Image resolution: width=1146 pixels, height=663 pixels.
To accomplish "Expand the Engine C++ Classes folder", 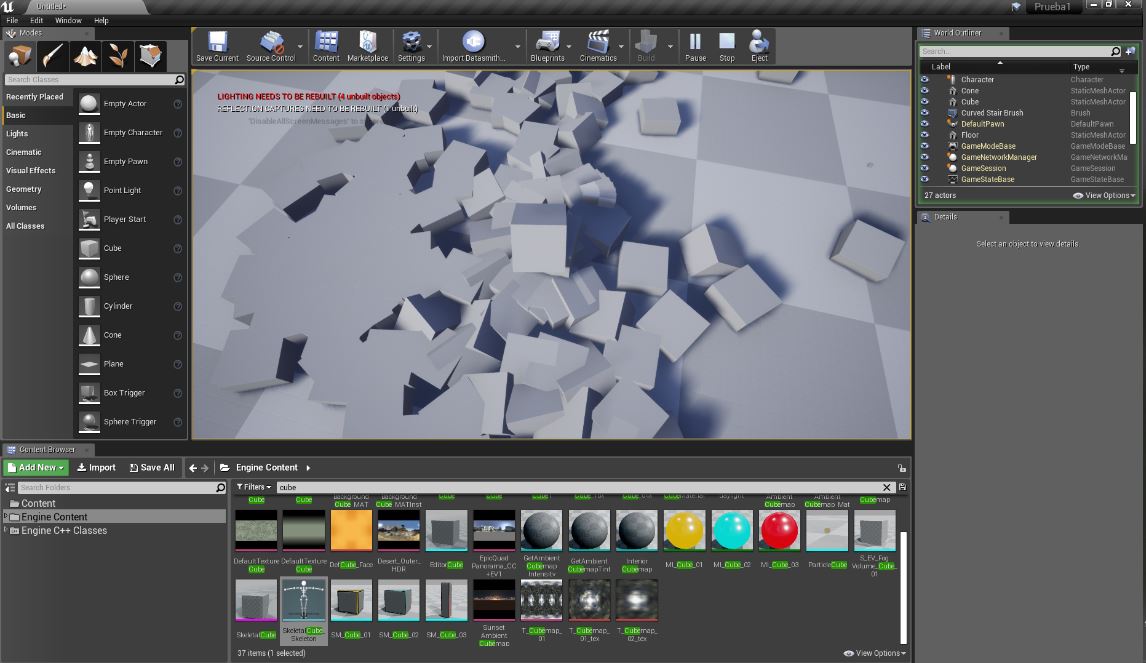I will coord(6,531).
